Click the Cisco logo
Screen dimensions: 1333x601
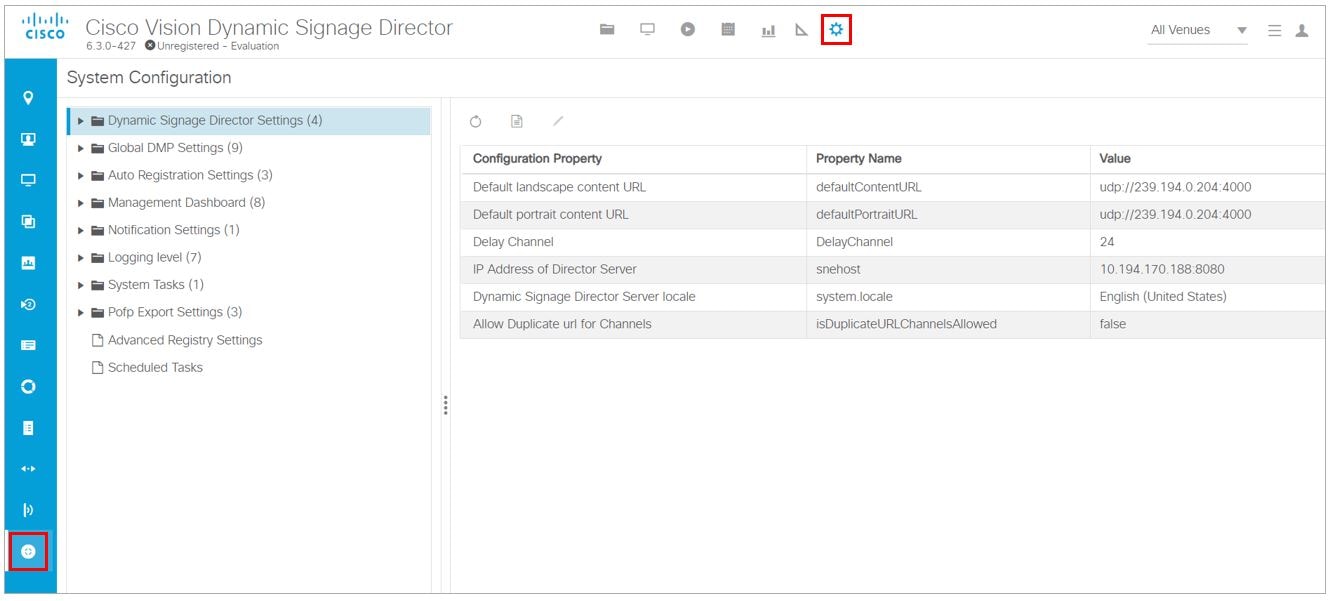44,28
